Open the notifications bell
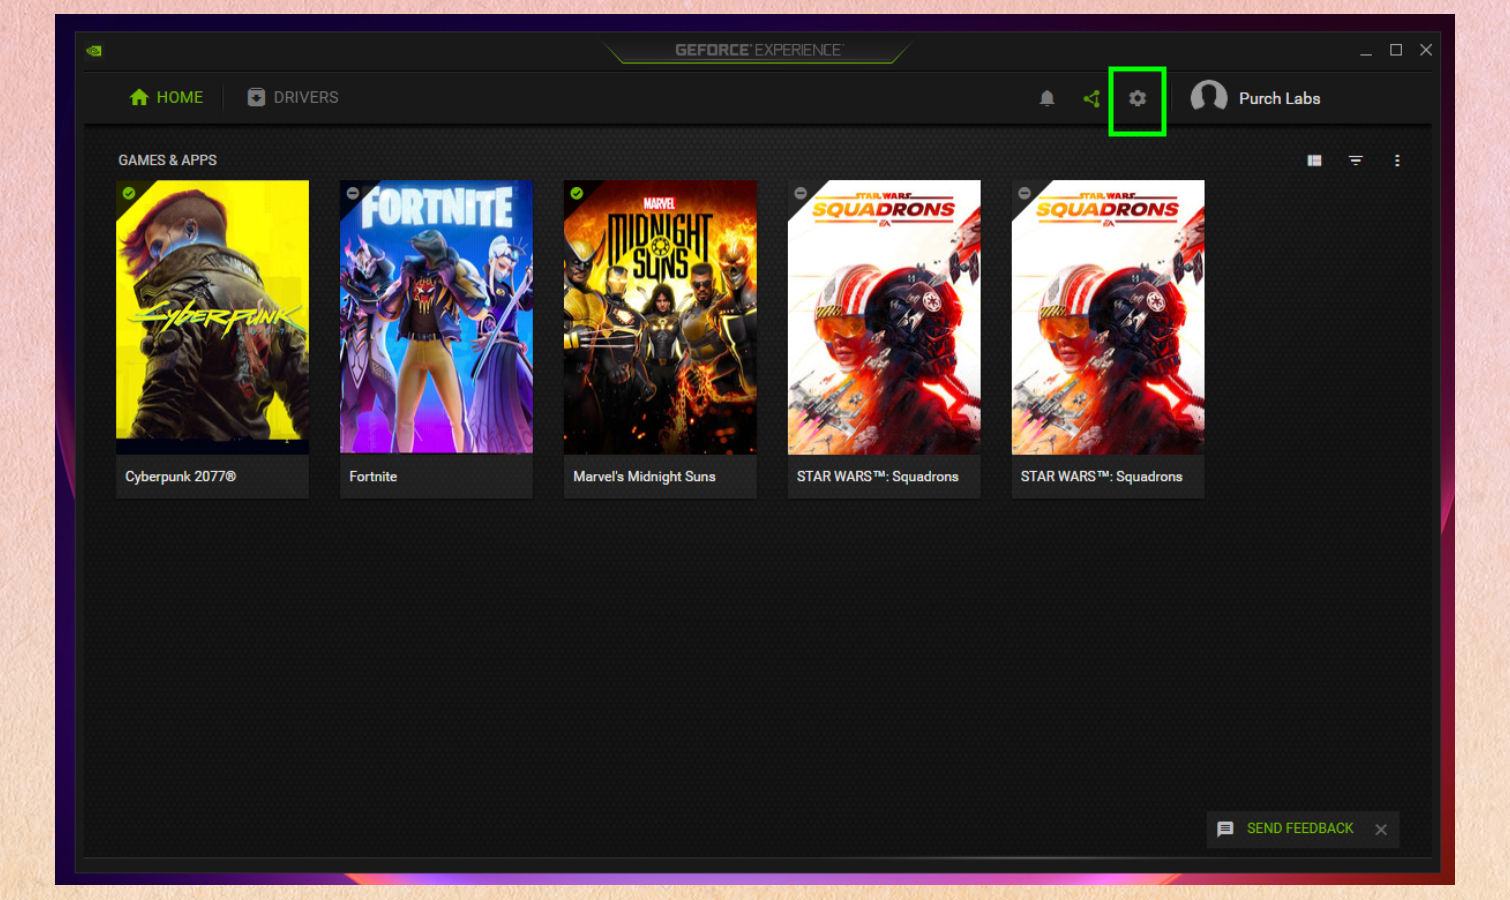This screenshot has height=900, width=1510. point(1047,98)
